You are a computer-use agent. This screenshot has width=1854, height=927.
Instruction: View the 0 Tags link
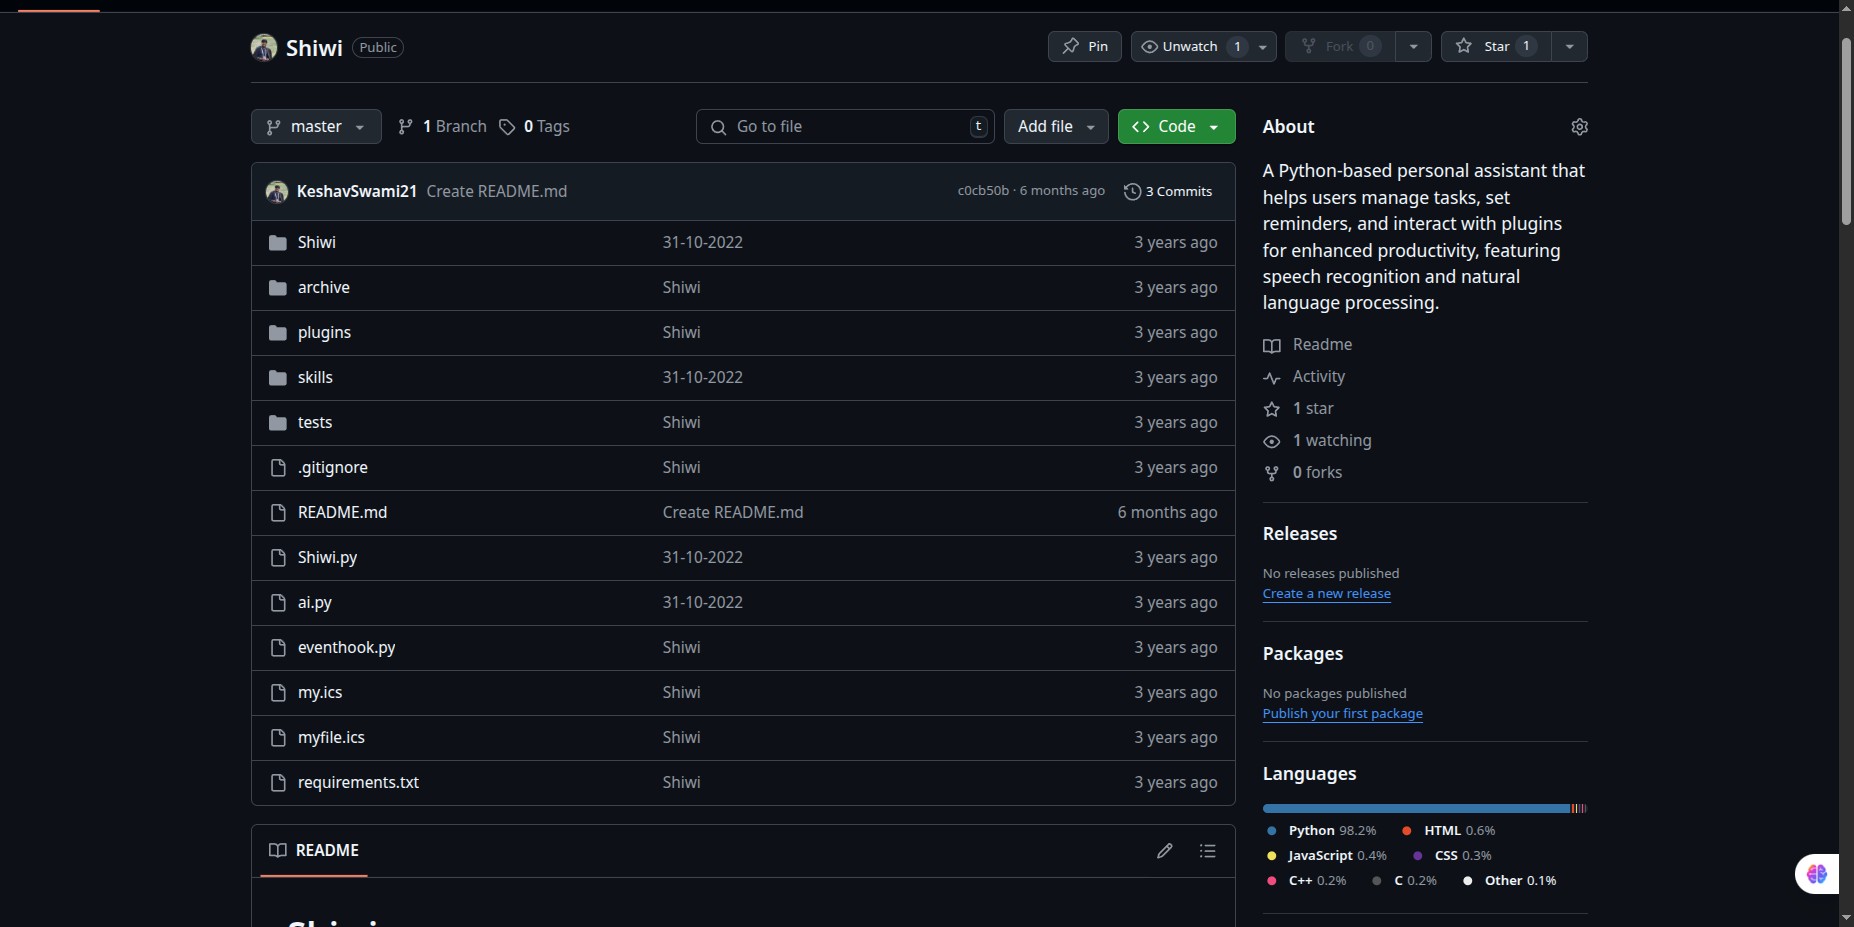[x=534, y=126]
